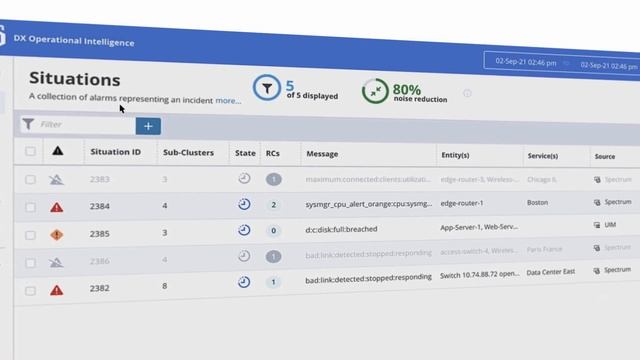Sort by Source column header
The image size is (640, 360).
click(x=604, y=156)
